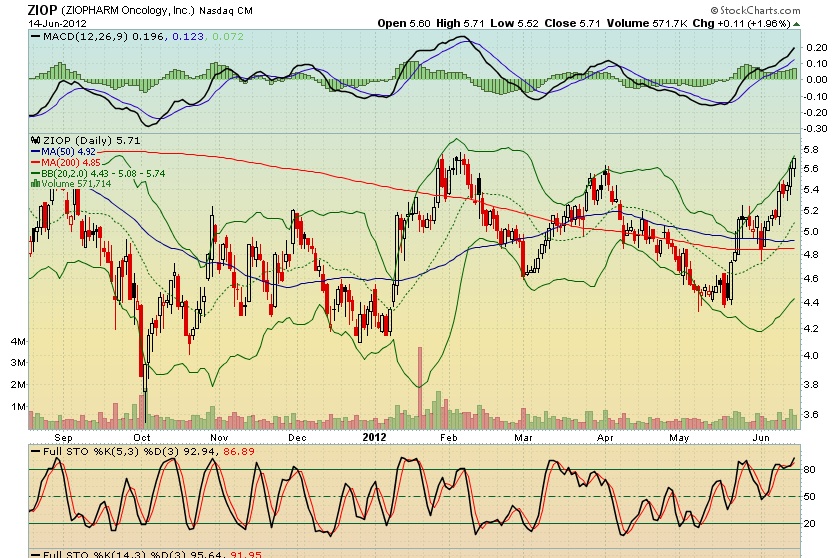Screen dimensions: 834x558
Task: Click the 80 stochastic overbought level label
Action: coord(810,469)
